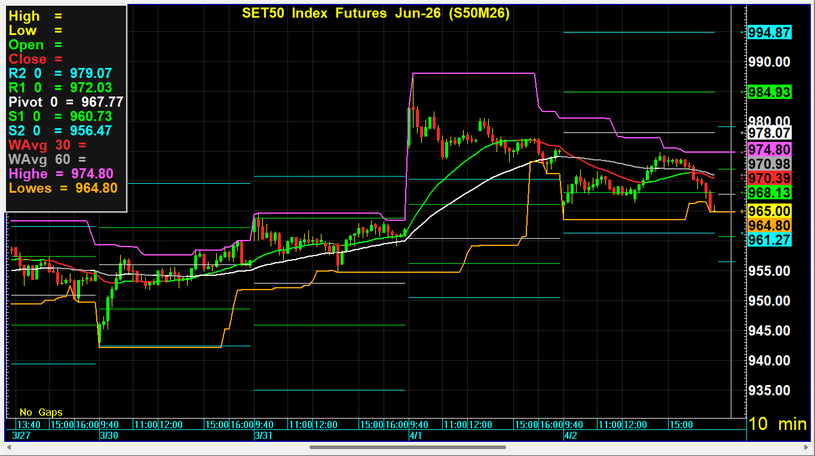Click the left arrow of the horizontal scrollbar
The image size is (815, 456).
[8, 447]
